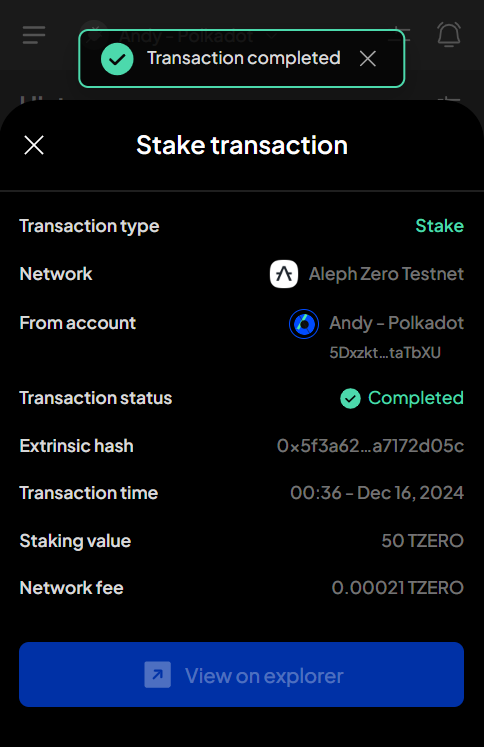Click the Aleph Zero network logo
484x747 pixels.
pos(284,274)
